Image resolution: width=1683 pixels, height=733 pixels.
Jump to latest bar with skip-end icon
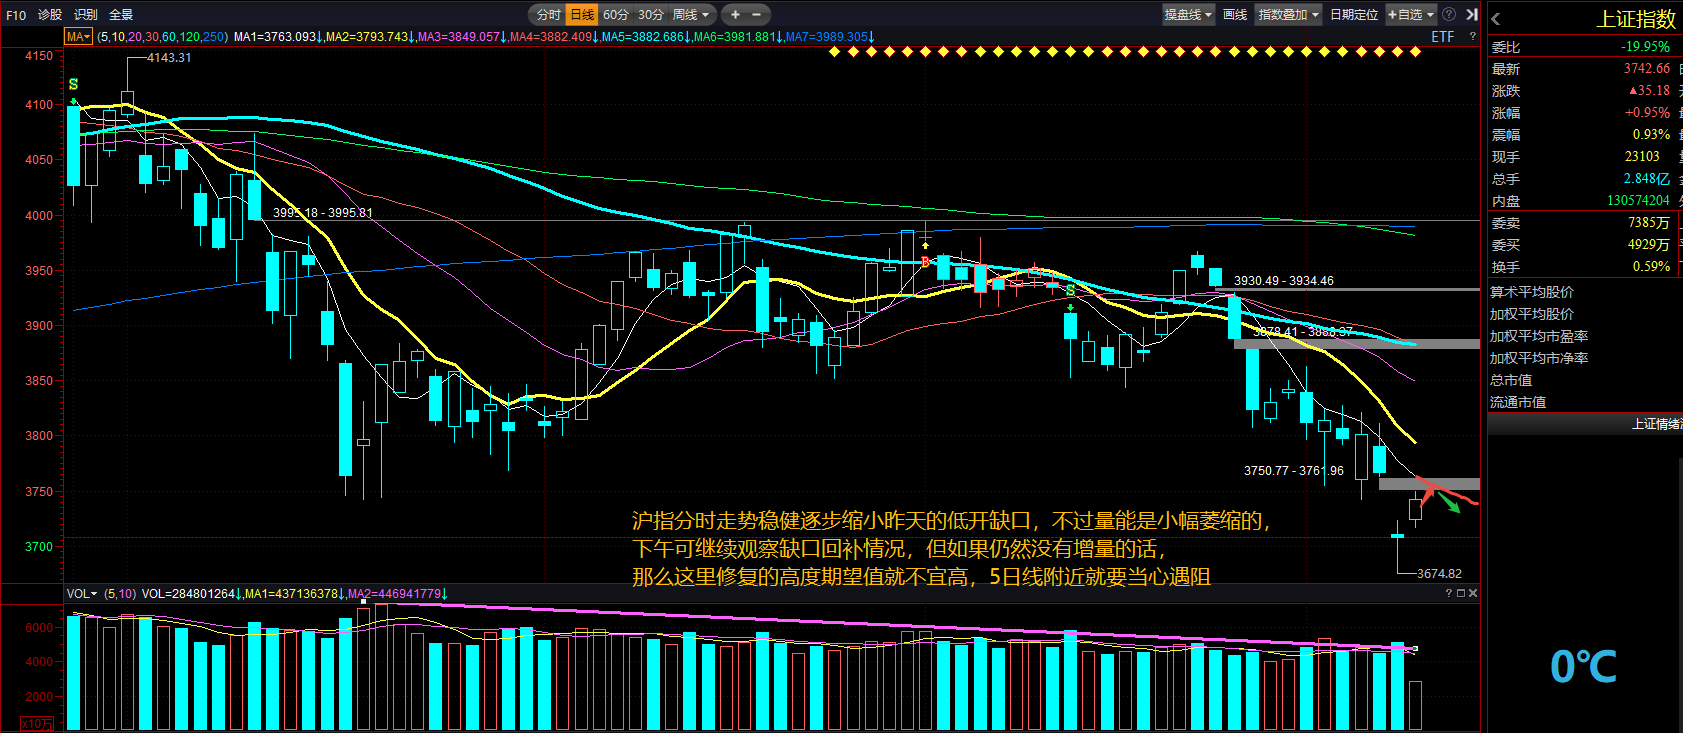(x=1472, y=14)
